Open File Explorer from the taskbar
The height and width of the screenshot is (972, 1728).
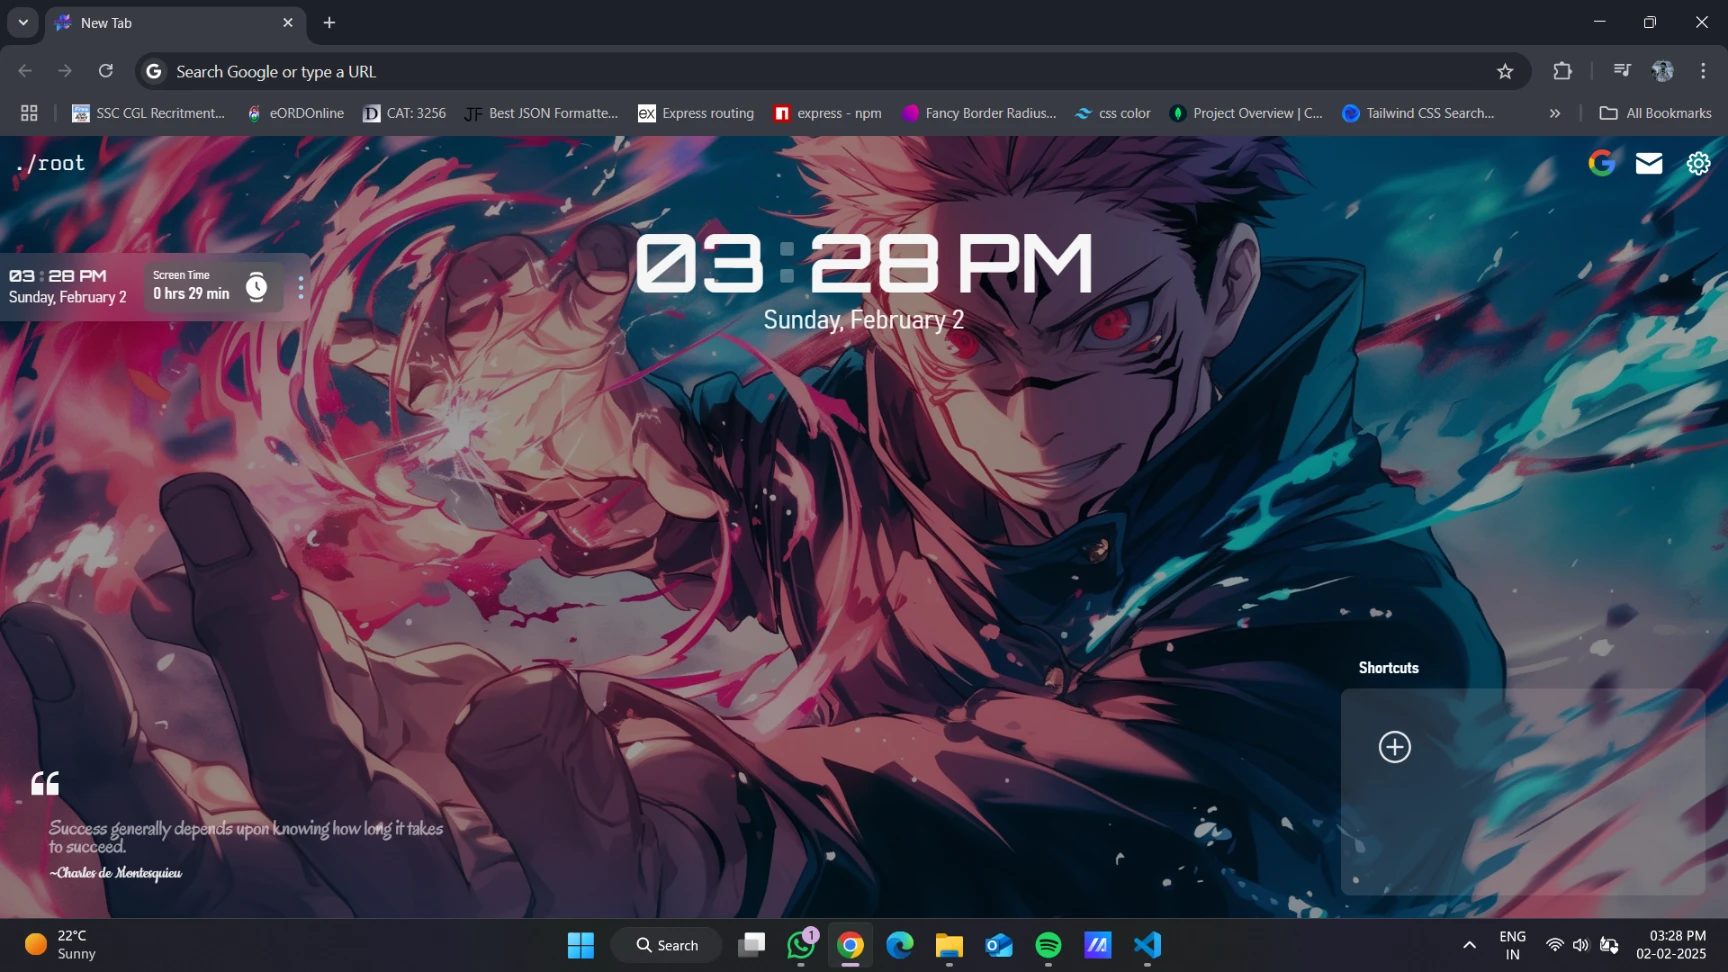tap(949, 945)
